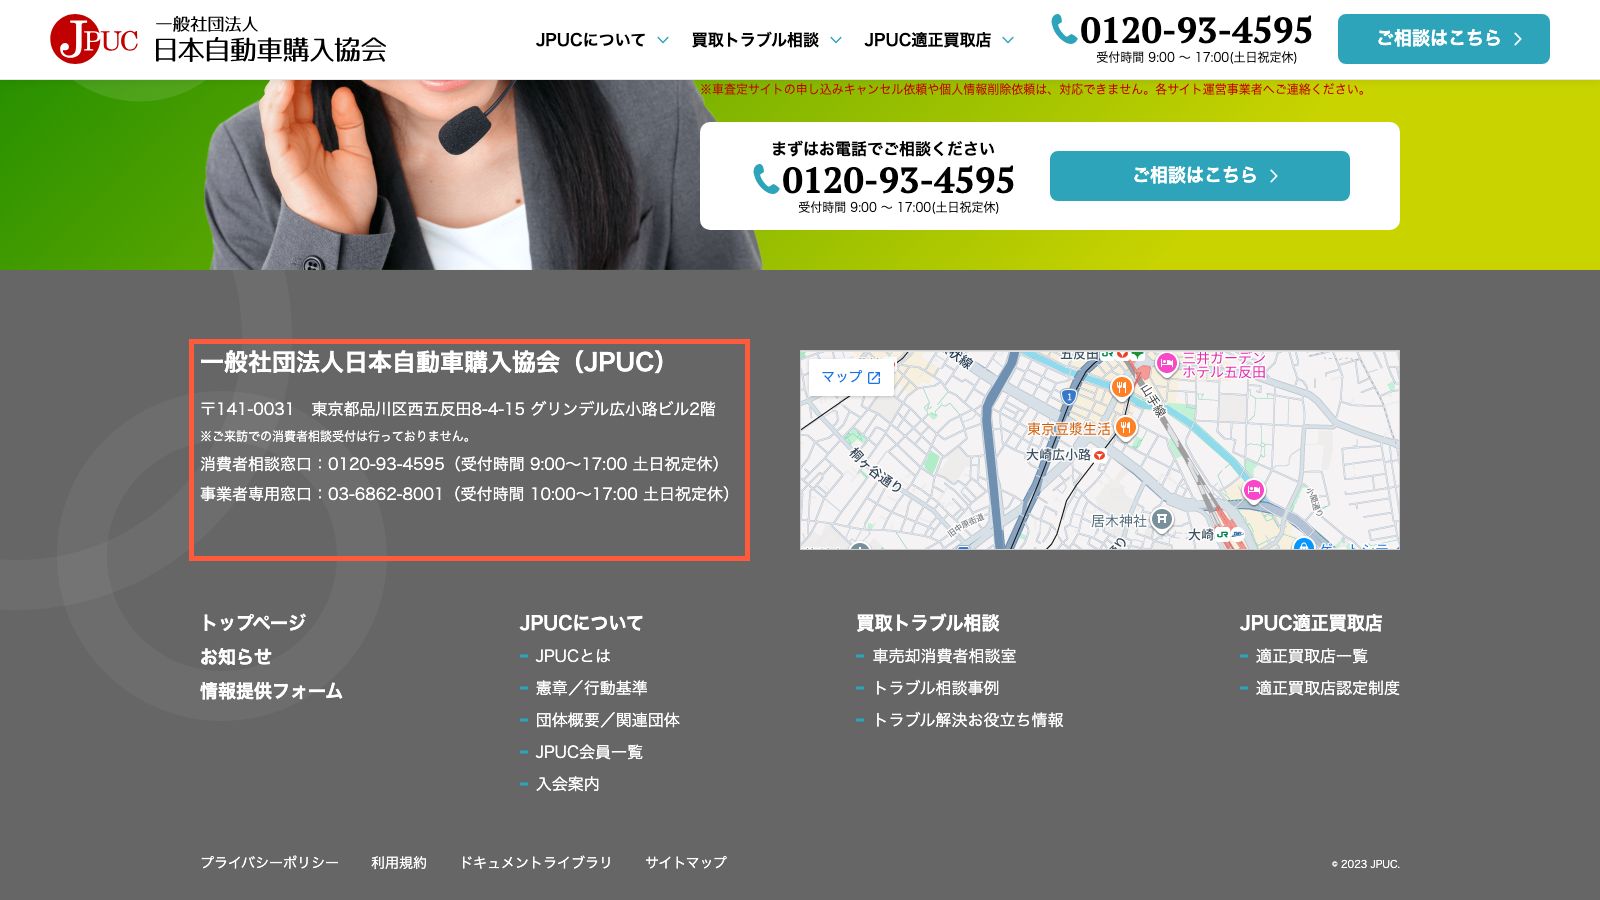Screen dimensions: 1600x900
Task: Click the JPUC適正買取店 footer heading
Action: click(1311, 623)
